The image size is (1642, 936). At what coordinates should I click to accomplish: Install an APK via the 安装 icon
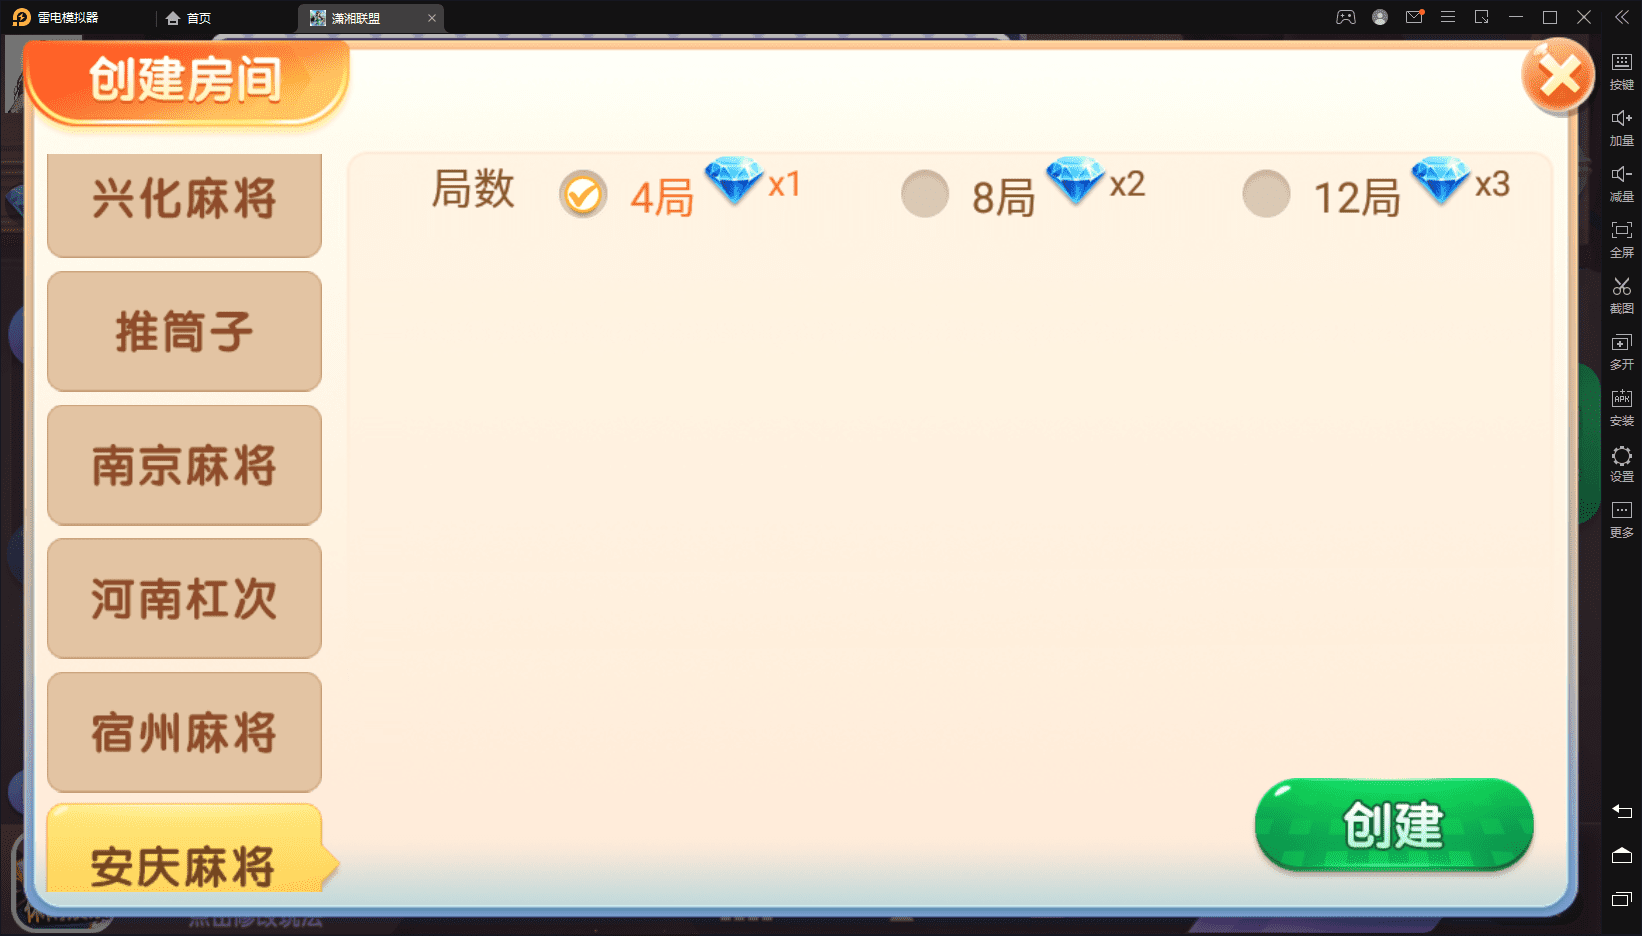click(1621, 406)
